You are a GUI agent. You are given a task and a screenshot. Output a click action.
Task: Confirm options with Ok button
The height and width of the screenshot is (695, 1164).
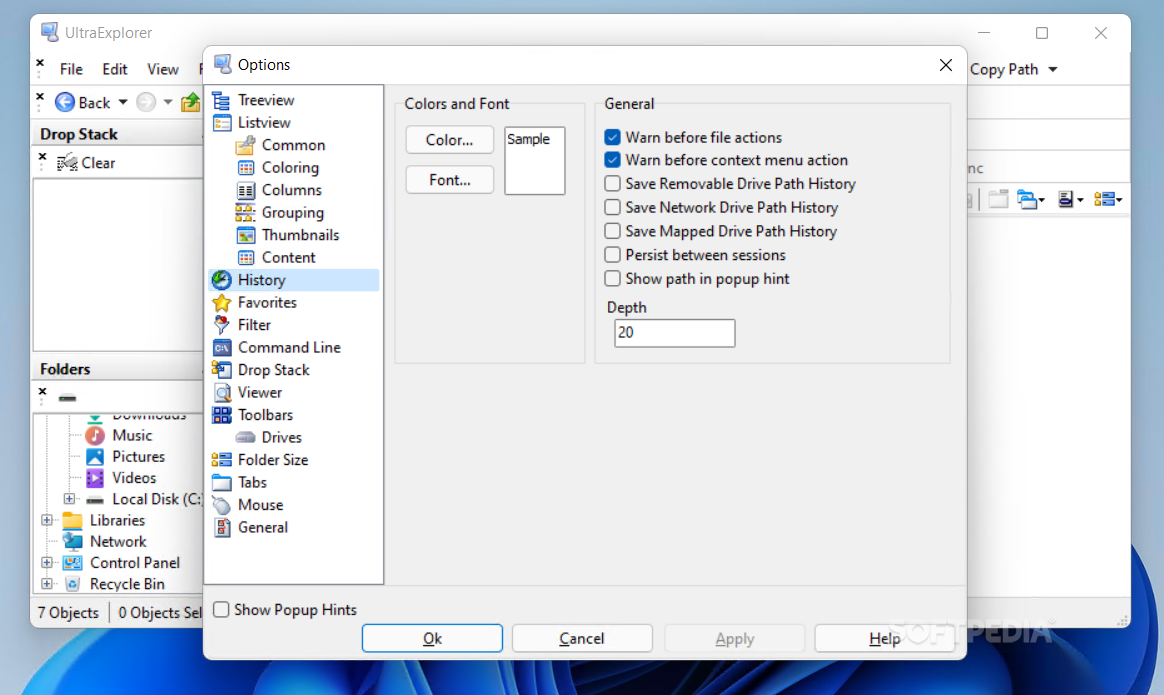click(x=432, y=639)
